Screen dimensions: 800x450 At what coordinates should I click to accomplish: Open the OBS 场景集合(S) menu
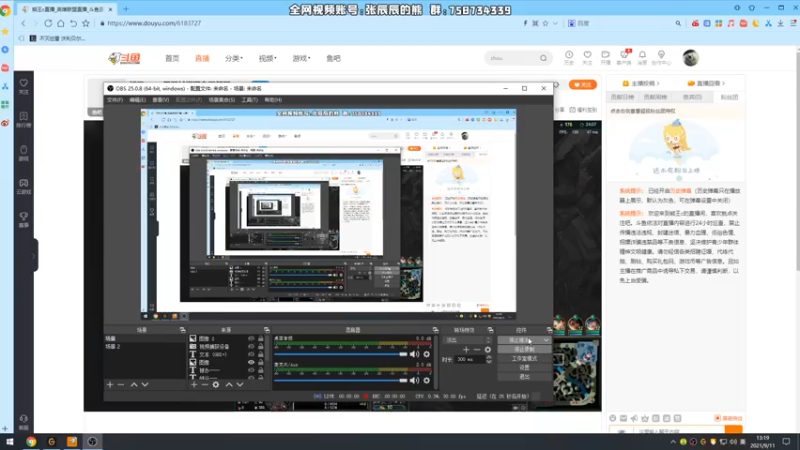pos(221,100)
